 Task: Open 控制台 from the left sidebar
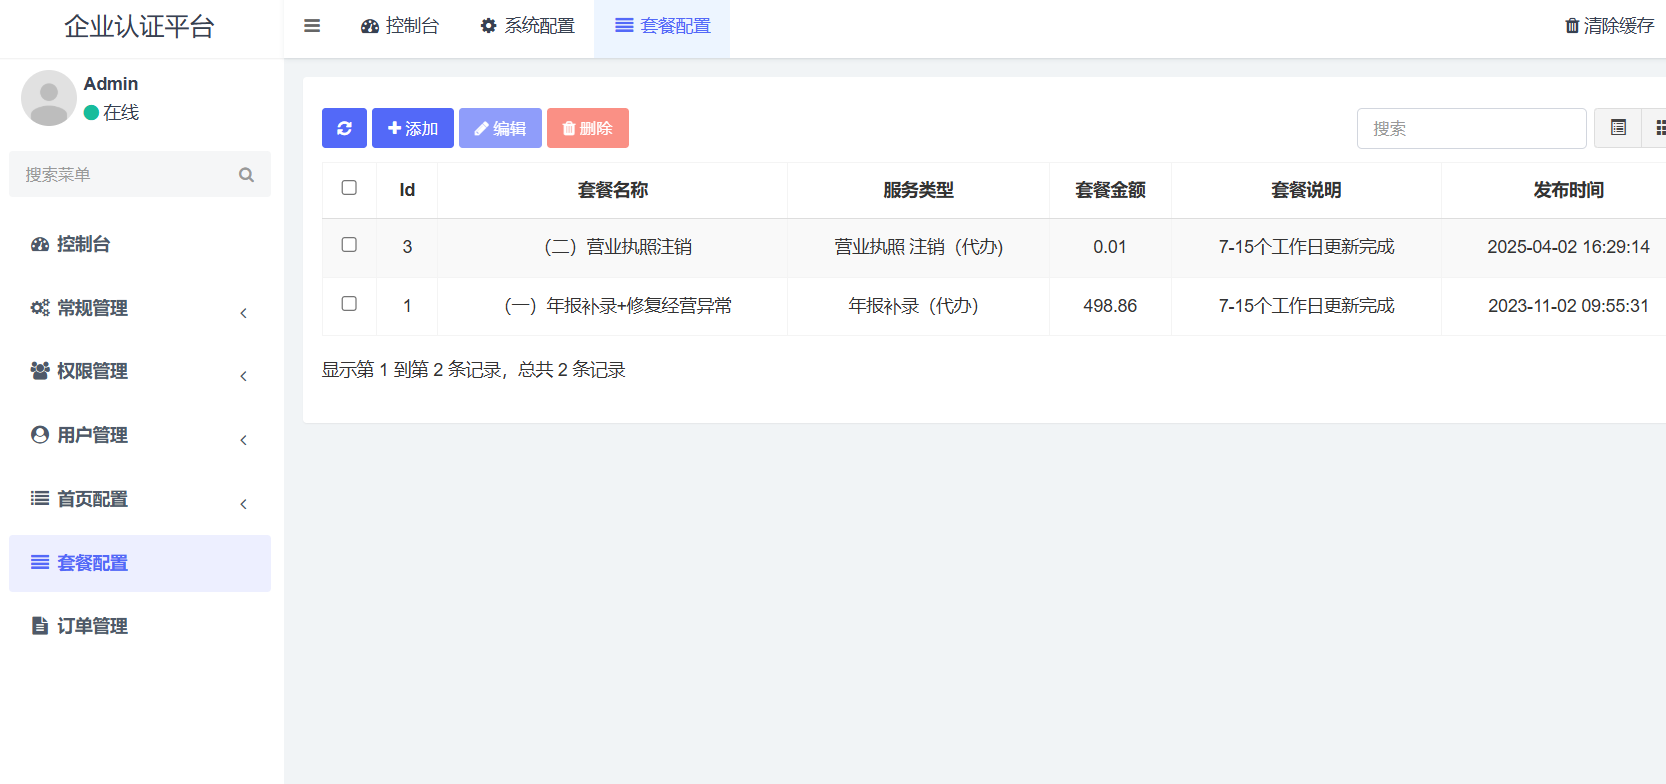click(83, 244)
